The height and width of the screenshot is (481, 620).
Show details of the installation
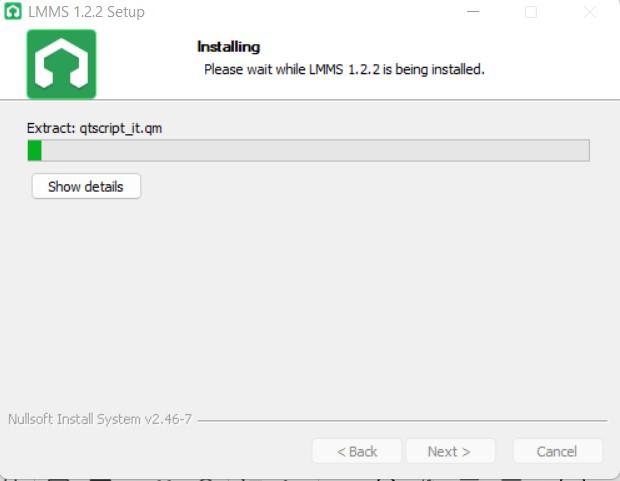pos(86,186)
